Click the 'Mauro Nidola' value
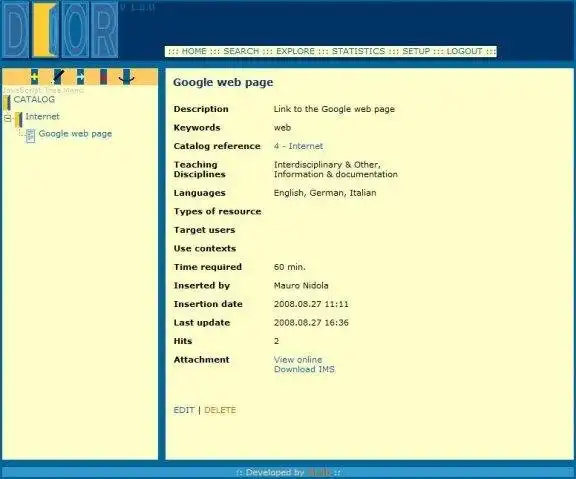This screenshot has height=479, width=576. pyautogui.click(x=301, y=285)
